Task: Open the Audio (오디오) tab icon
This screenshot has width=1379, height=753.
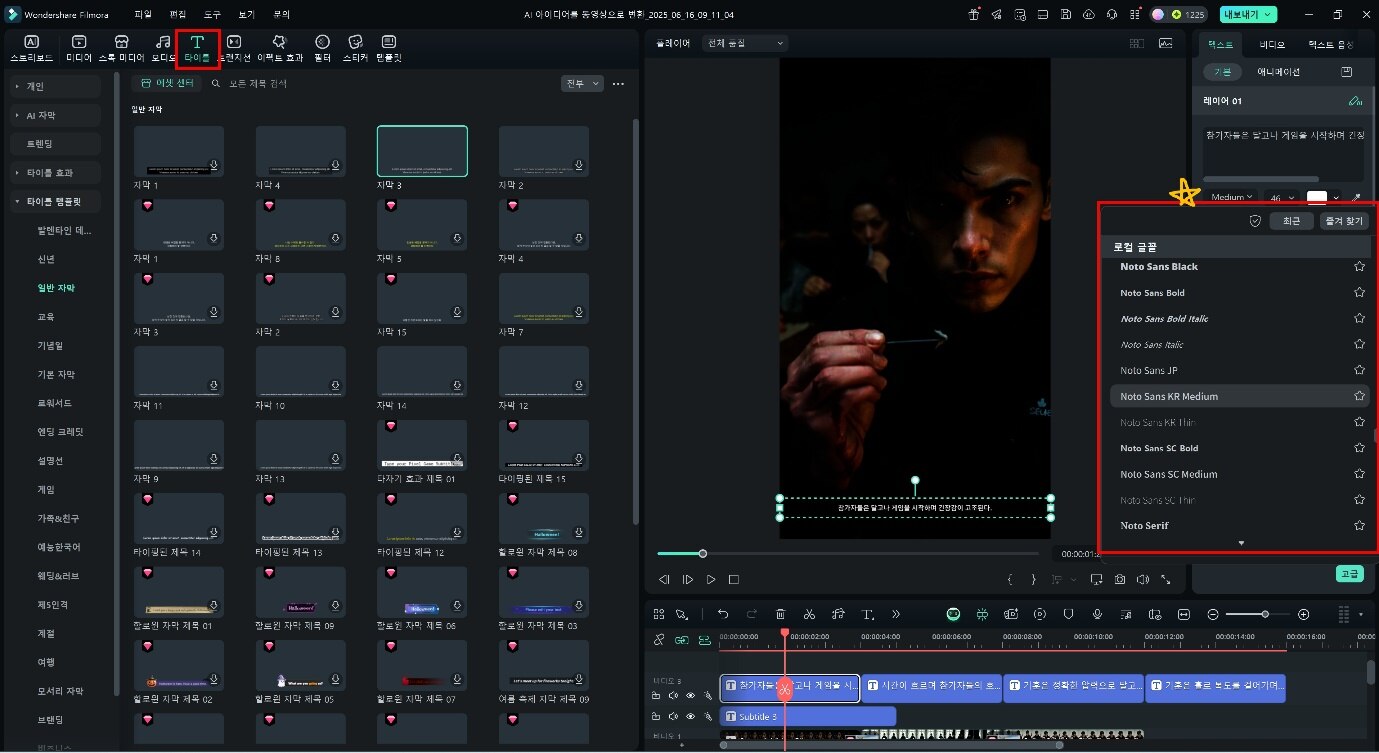Action: [x=162, y=42]
